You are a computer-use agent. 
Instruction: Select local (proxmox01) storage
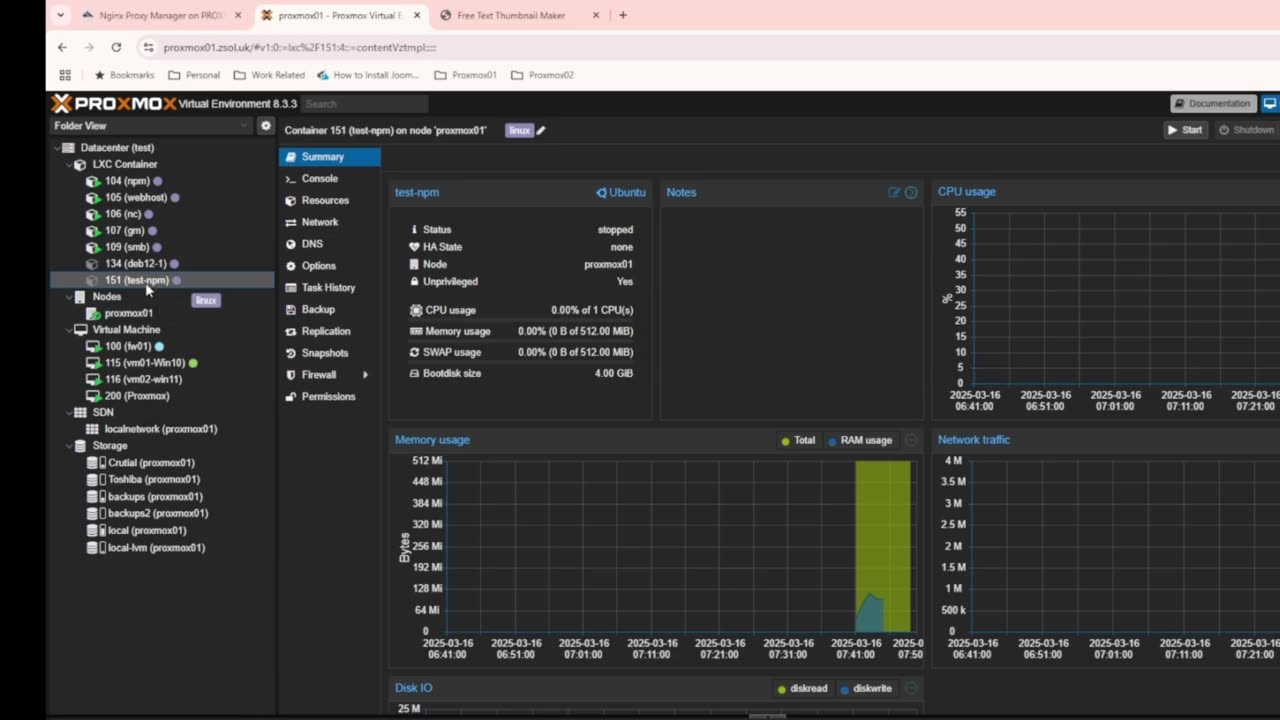click(x=147, y=531)
